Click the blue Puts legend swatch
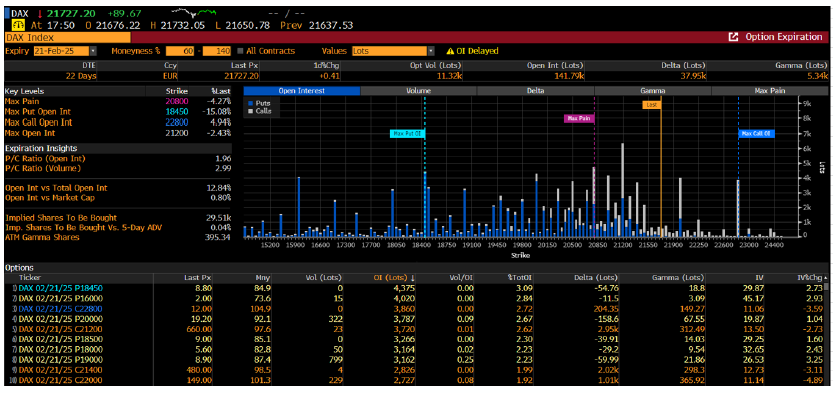Image resolution: width=835 pixels, height=393 pixels. [249, 103]
